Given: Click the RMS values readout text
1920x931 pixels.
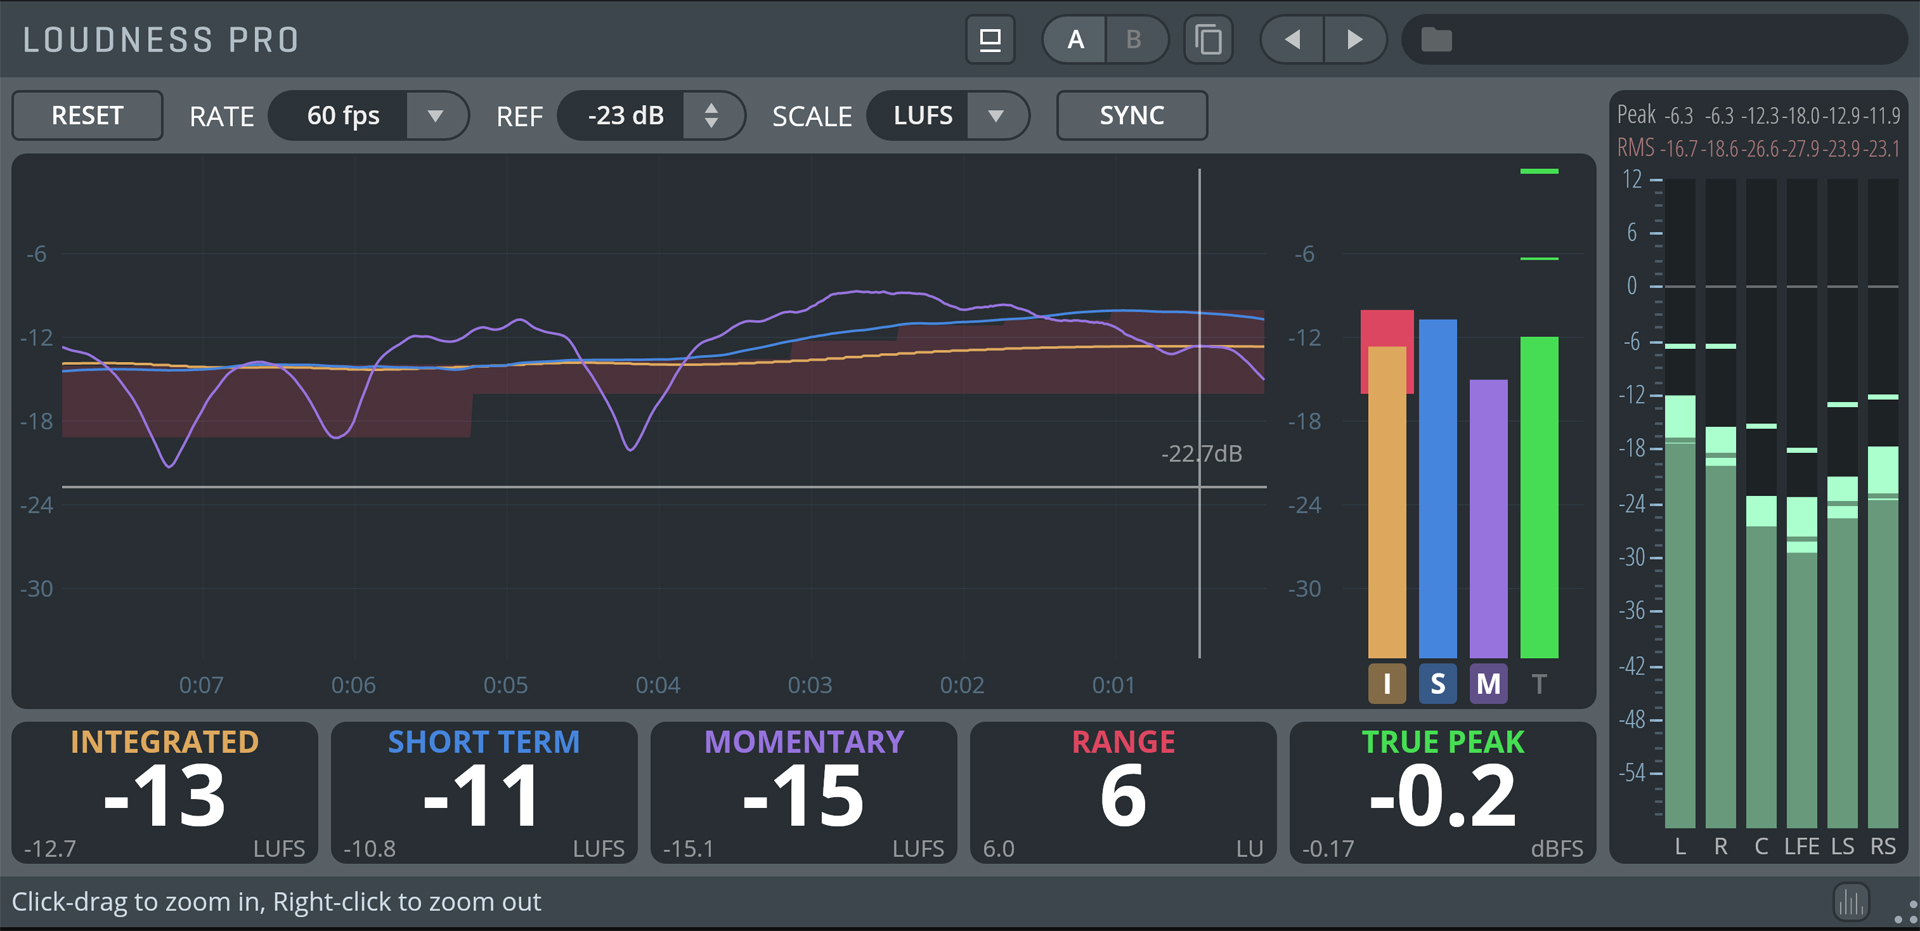Looking at the screenshot, I should pyautogui.click(x=1759, y=148).
